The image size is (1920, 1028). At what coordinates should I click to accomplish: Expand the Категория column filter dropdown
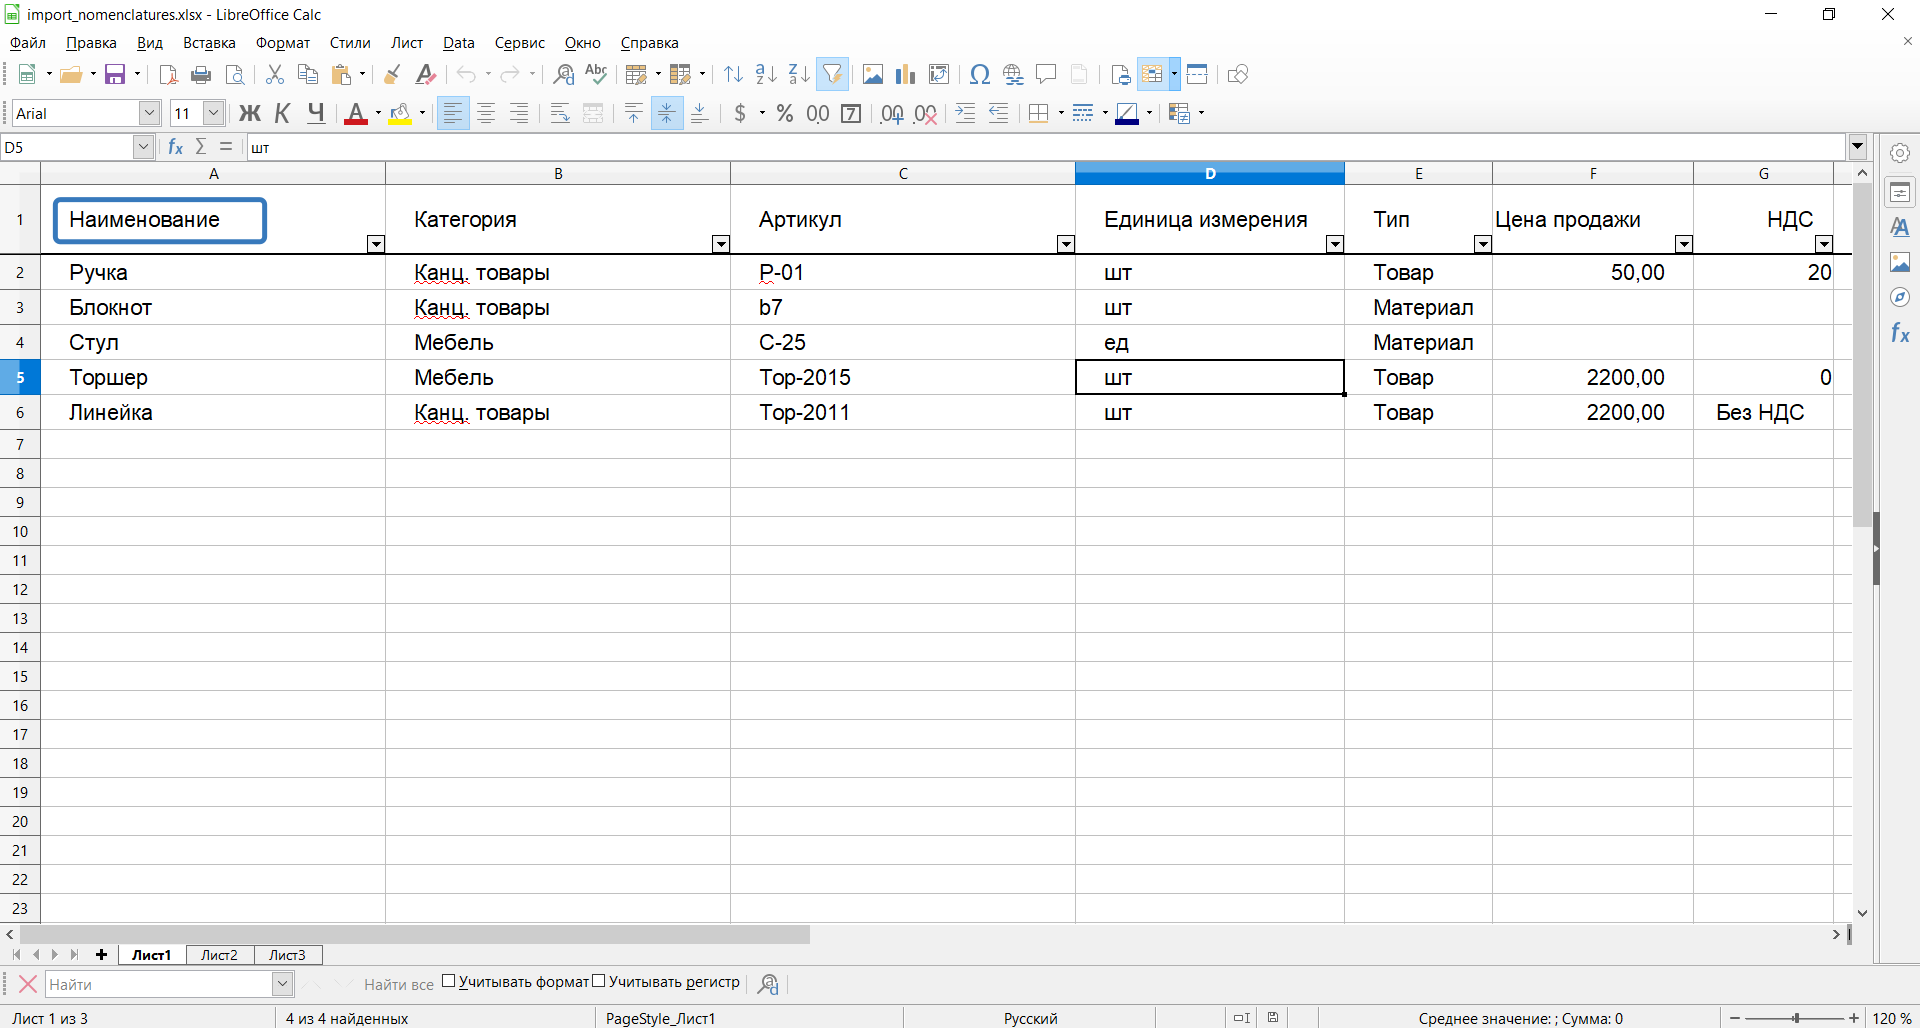720,244
